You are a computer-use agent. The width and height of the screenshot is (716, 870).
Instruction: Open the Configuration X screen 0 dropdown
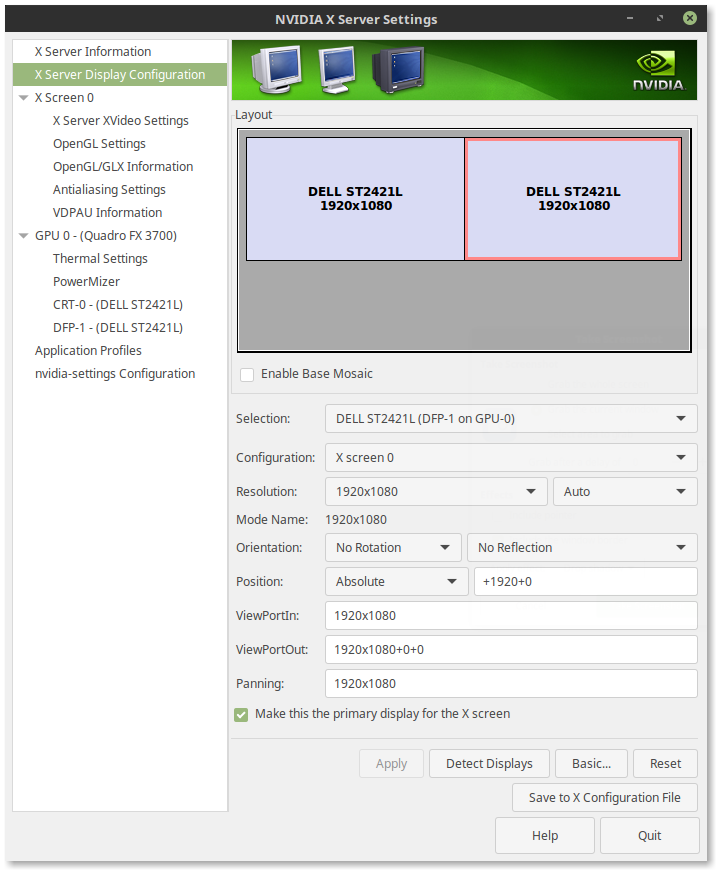[511, 458]
